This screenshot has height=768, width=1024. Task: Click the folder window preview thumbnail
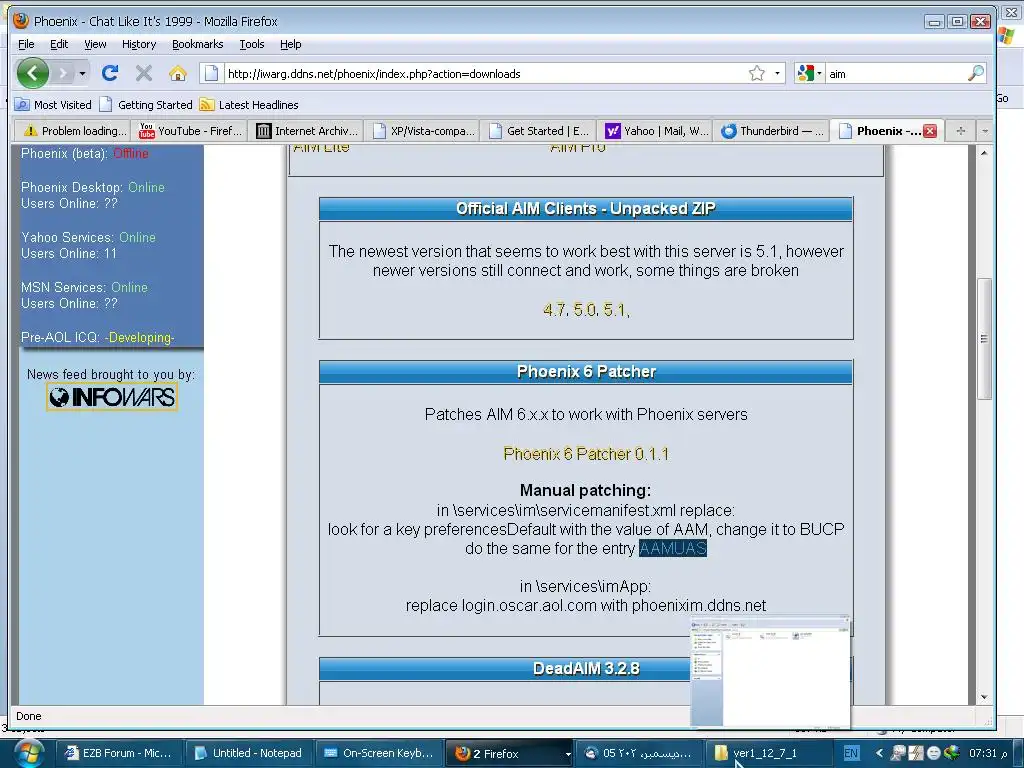click(771, 671)
